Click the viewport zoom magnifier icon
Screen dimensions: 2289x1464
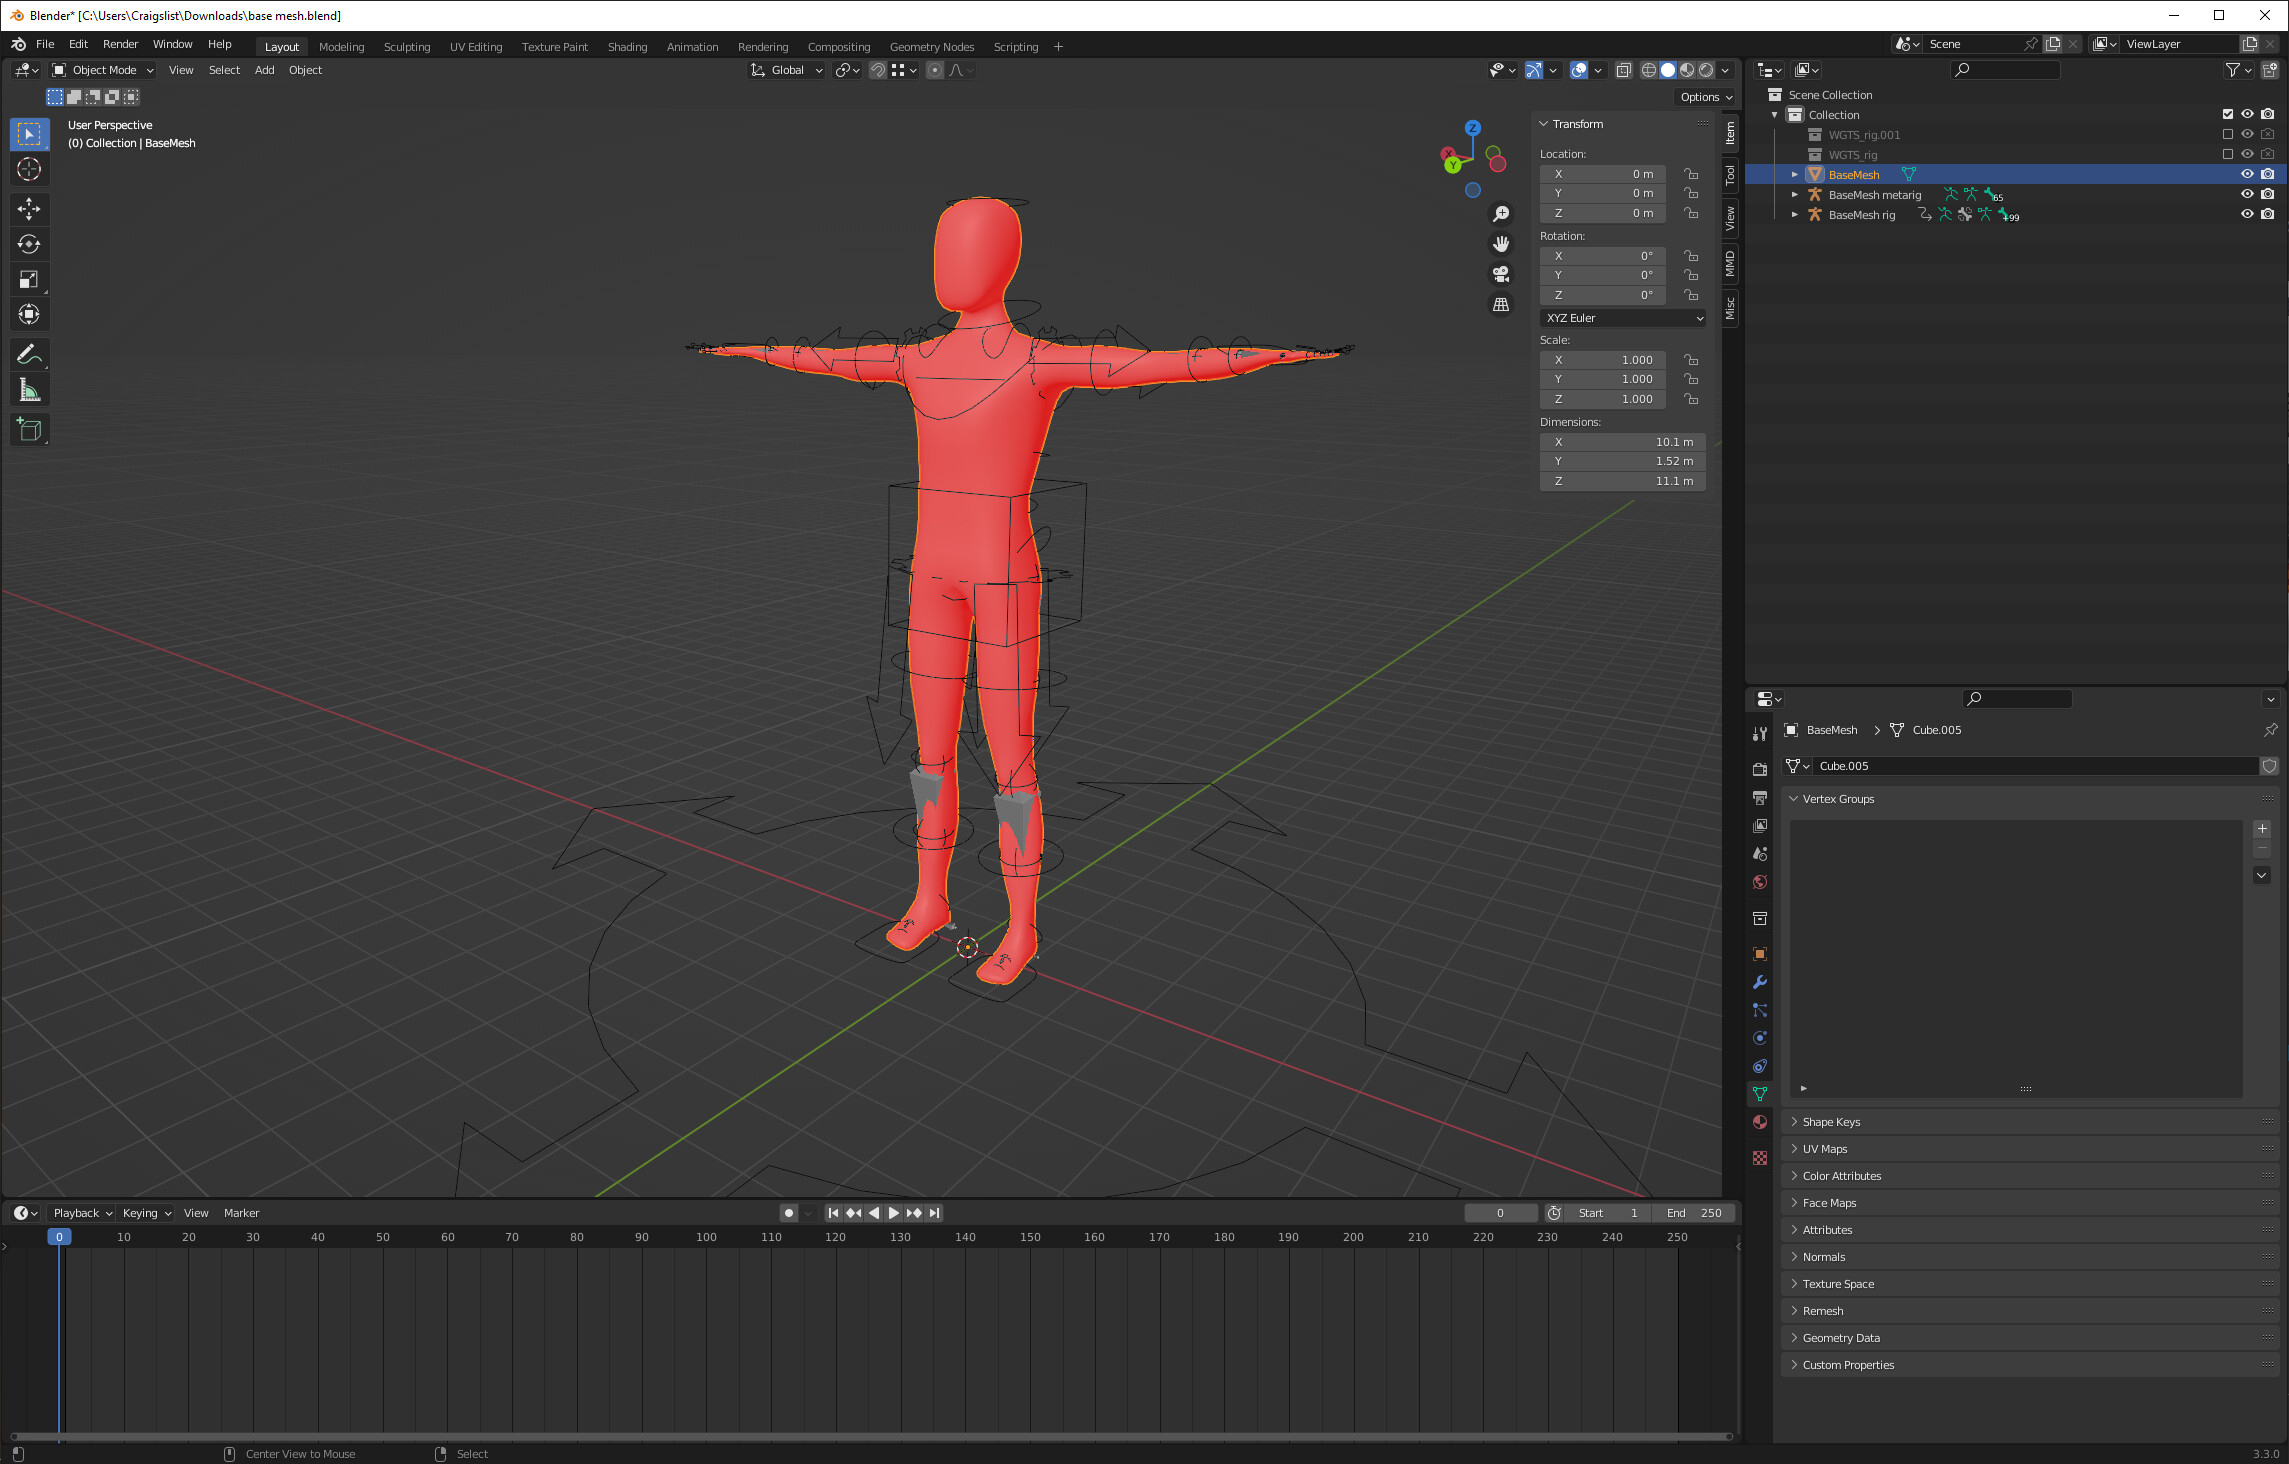1501,214
